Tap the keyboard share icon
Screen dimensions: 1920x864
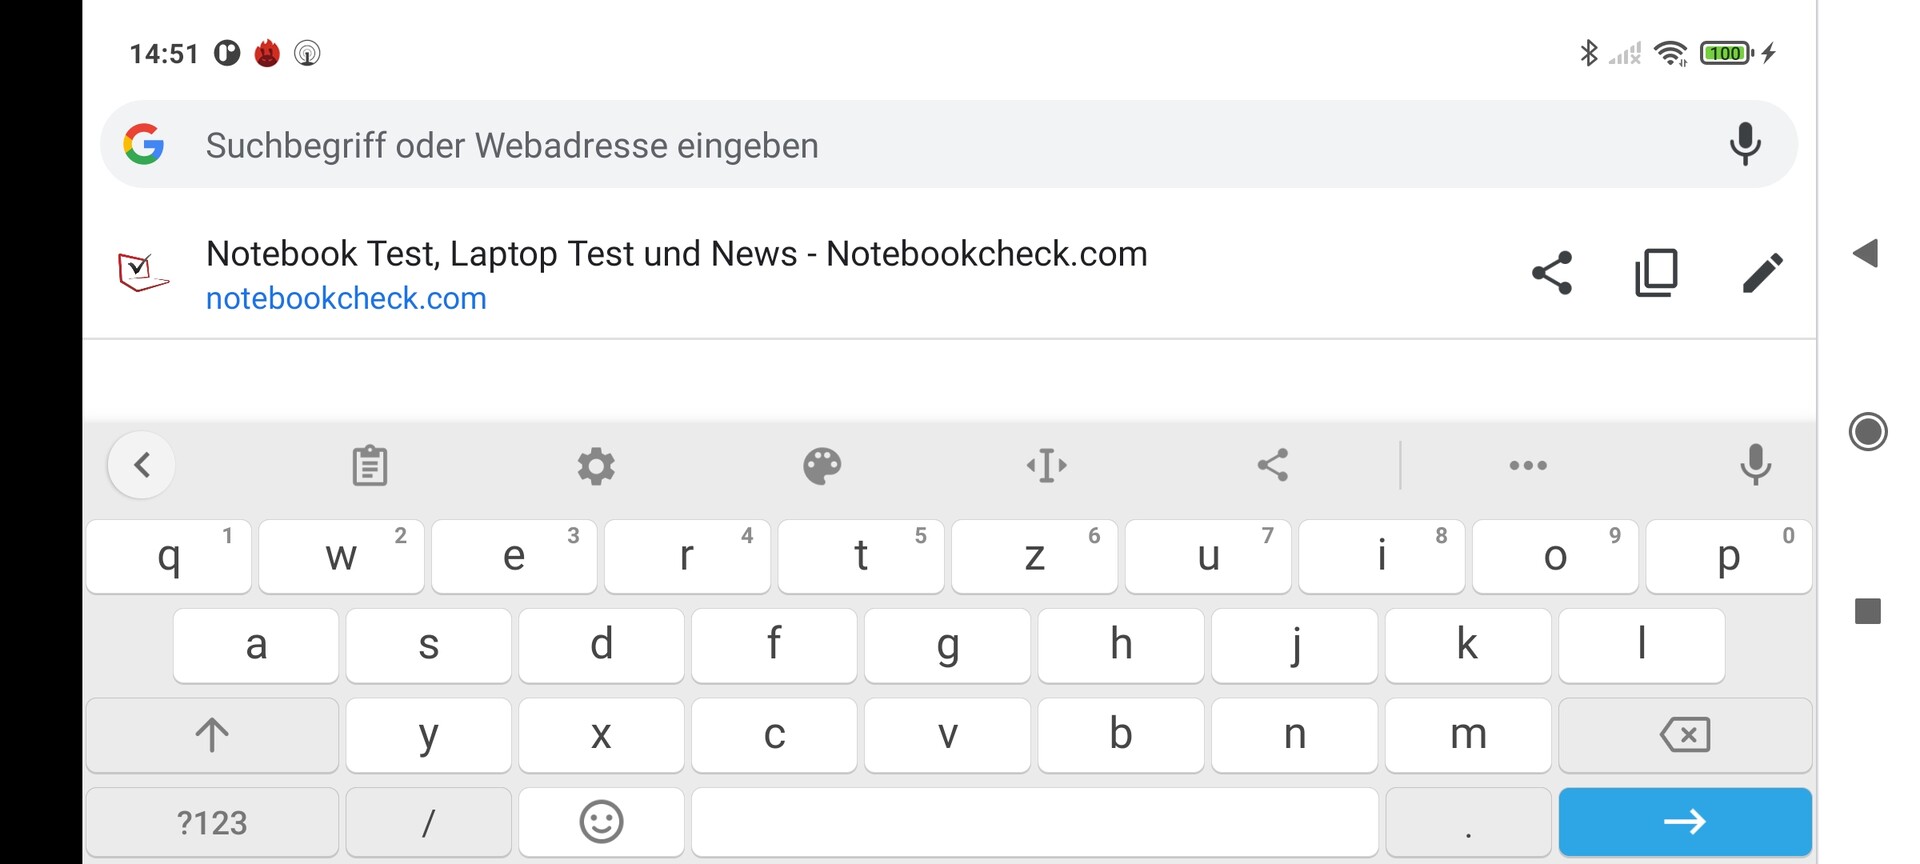1273,465
